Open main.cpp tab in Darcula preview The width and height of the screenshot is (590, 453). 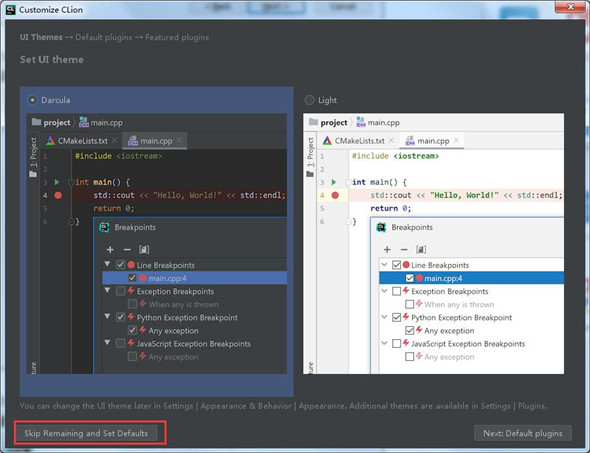click(156, 141)
